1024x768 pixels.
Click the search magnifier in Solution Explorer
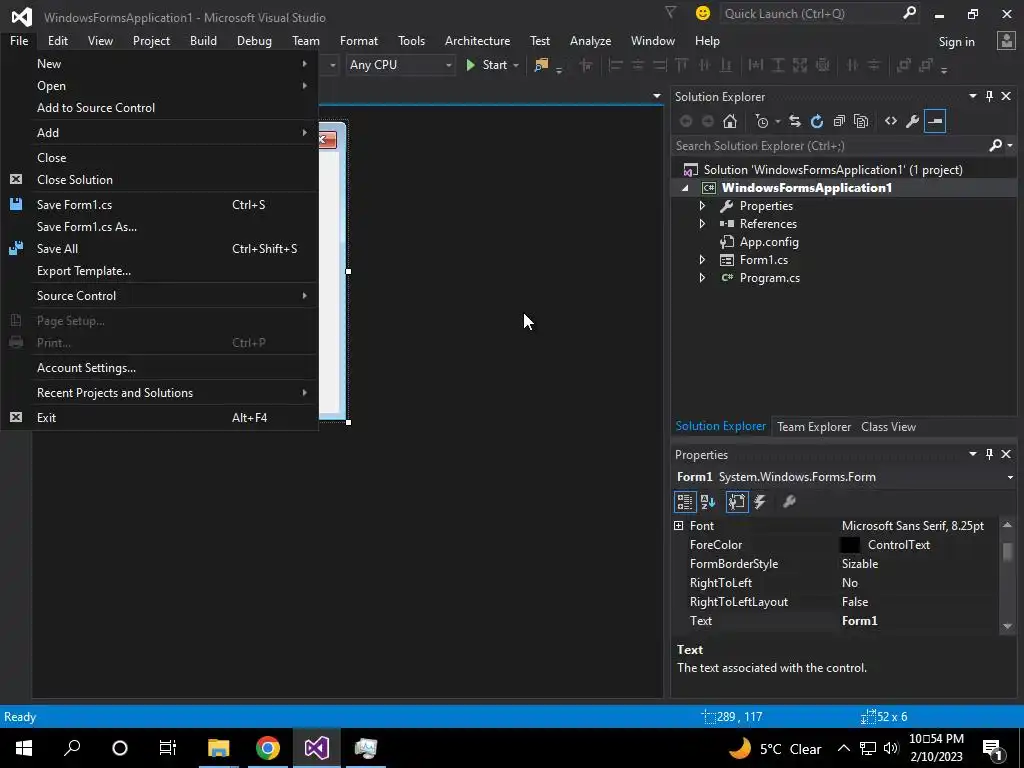click(x=995, y=146)
